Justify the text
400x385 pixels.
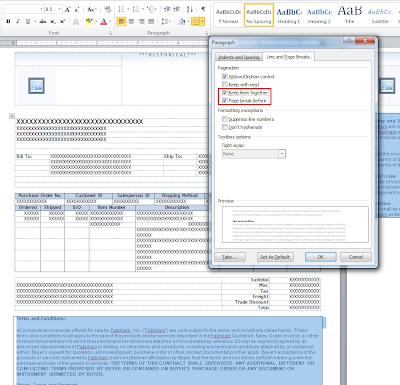[x=151, y=22]
